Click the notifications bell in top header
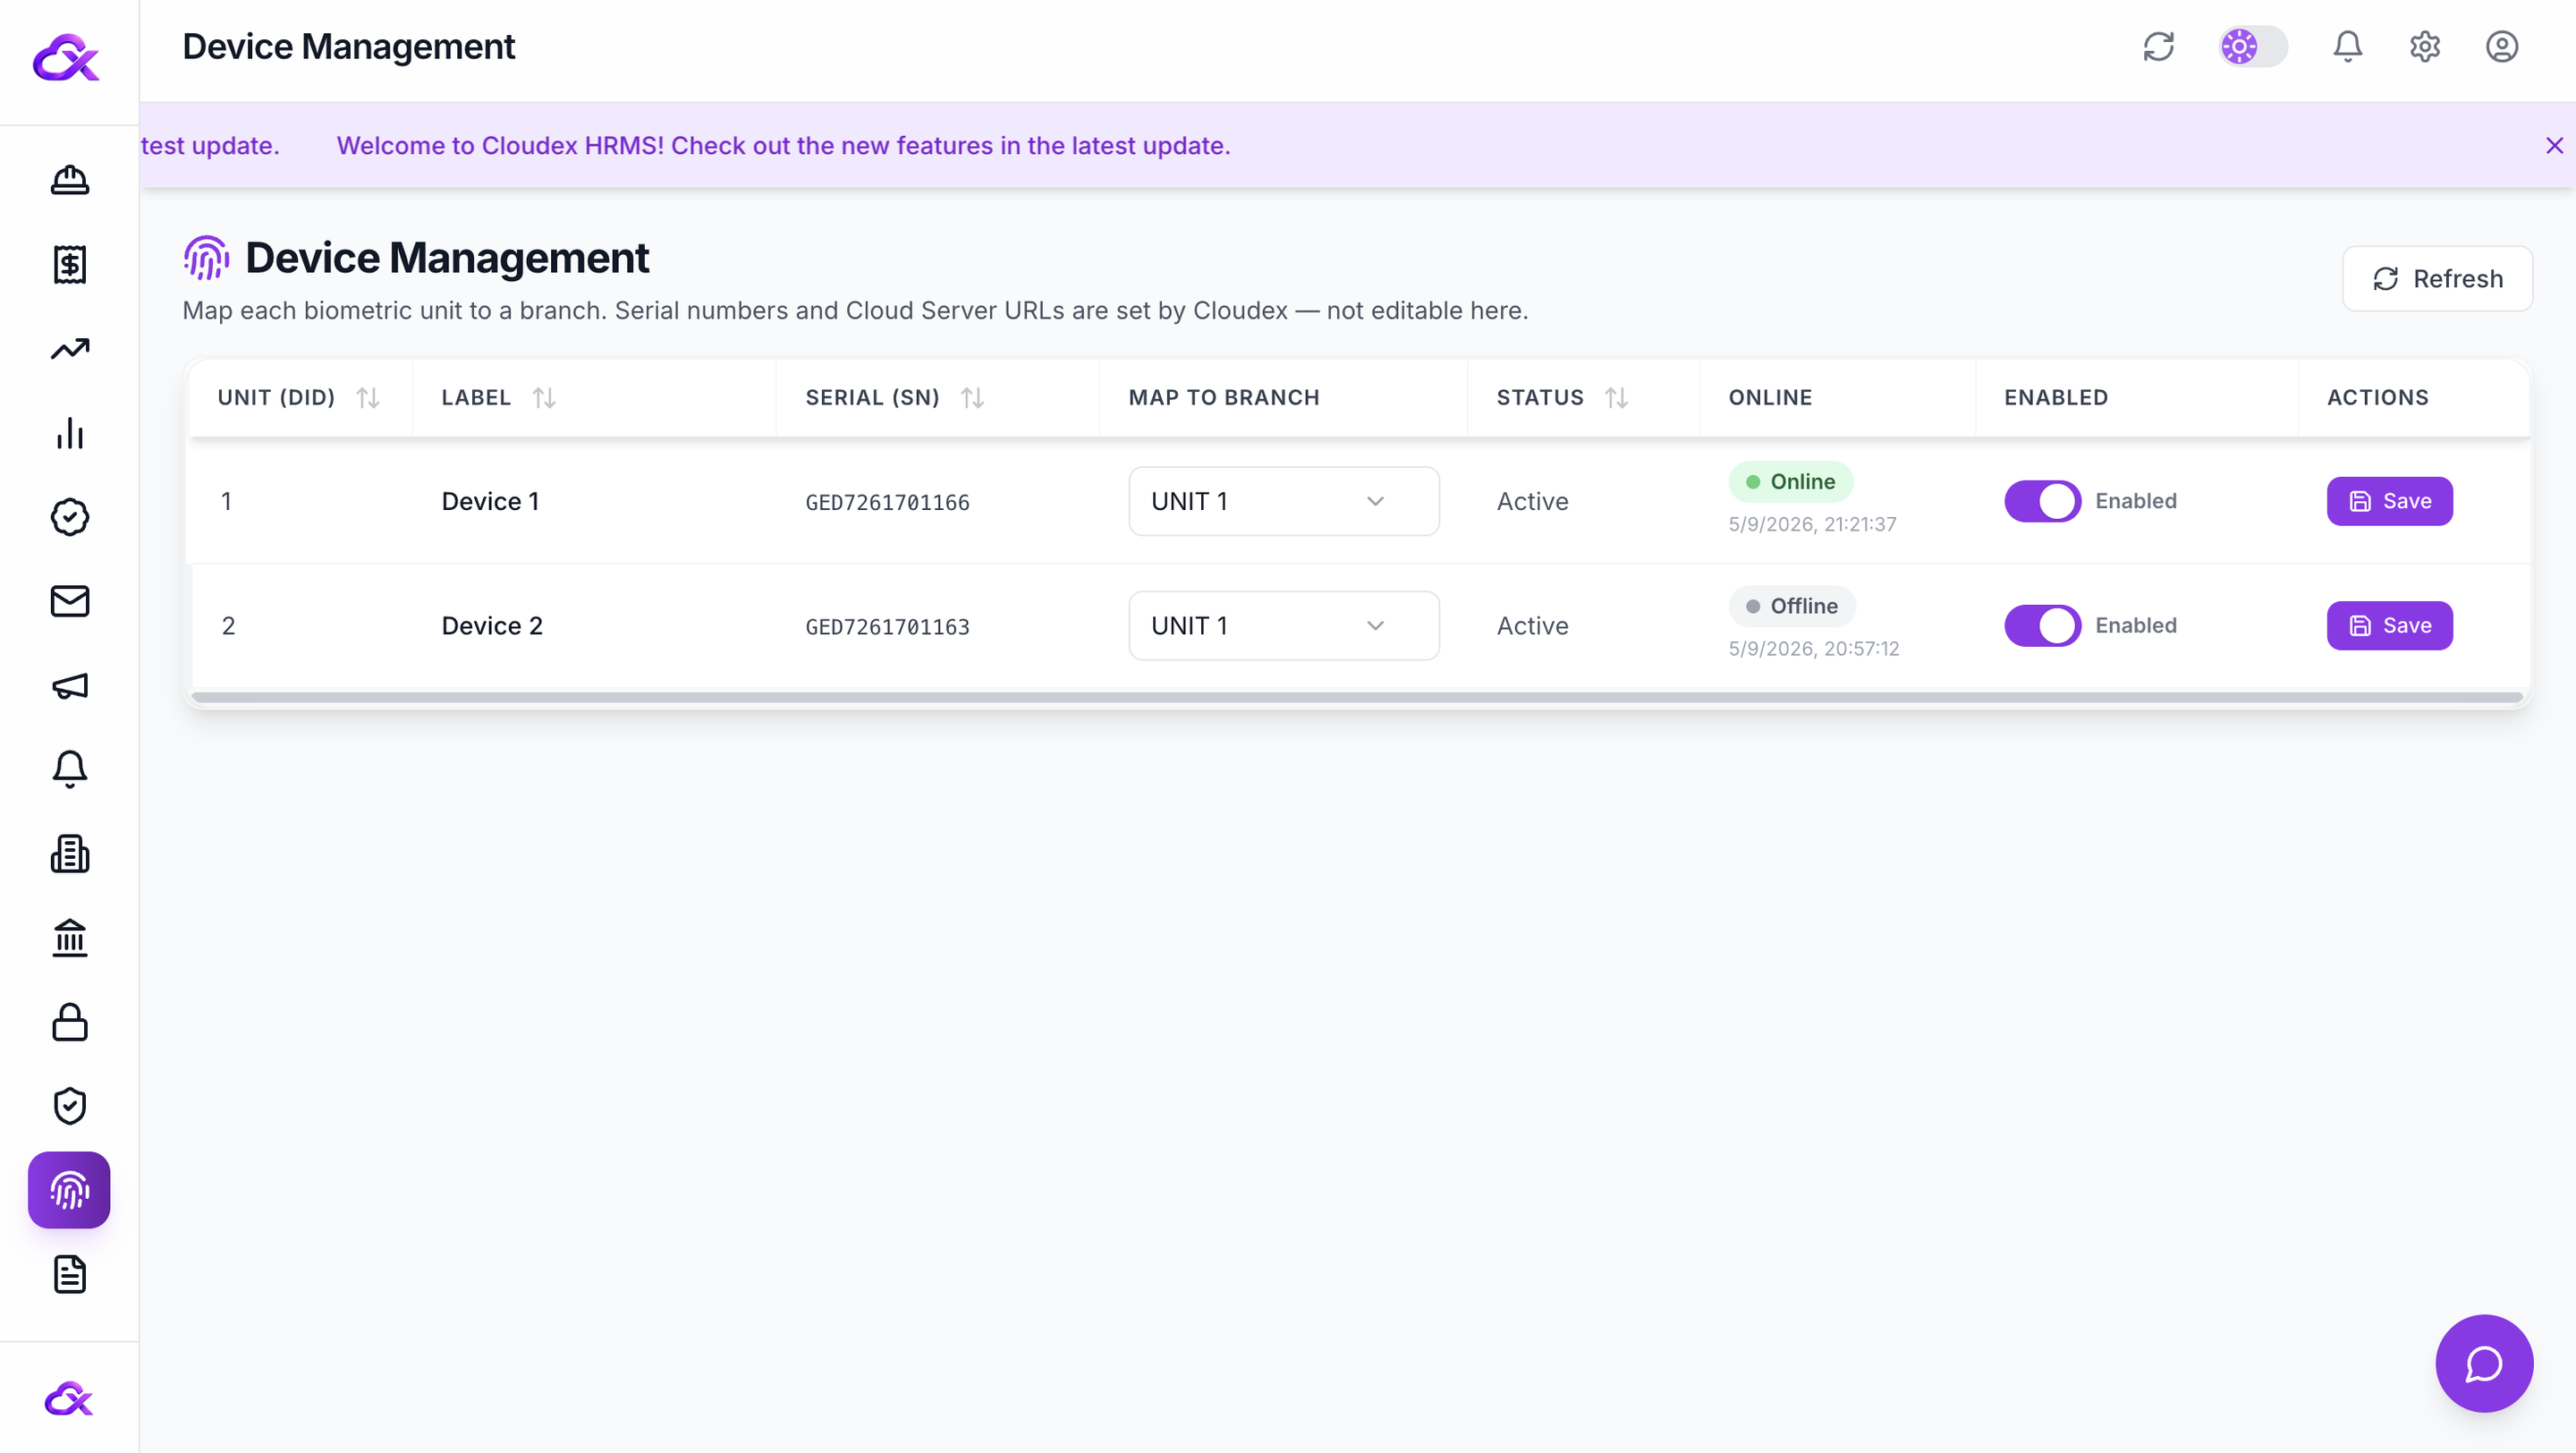 tap(2347, 47)
